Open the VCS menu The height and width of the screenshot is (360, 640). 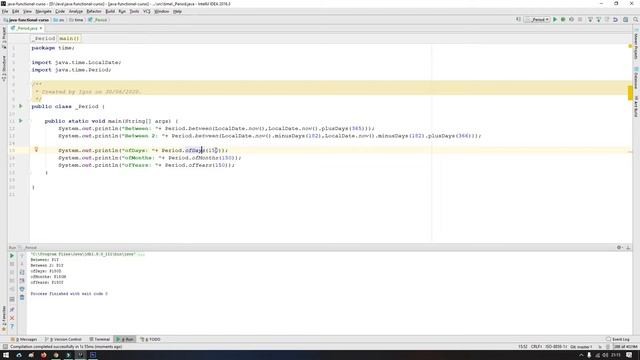(x=147, y=11)
